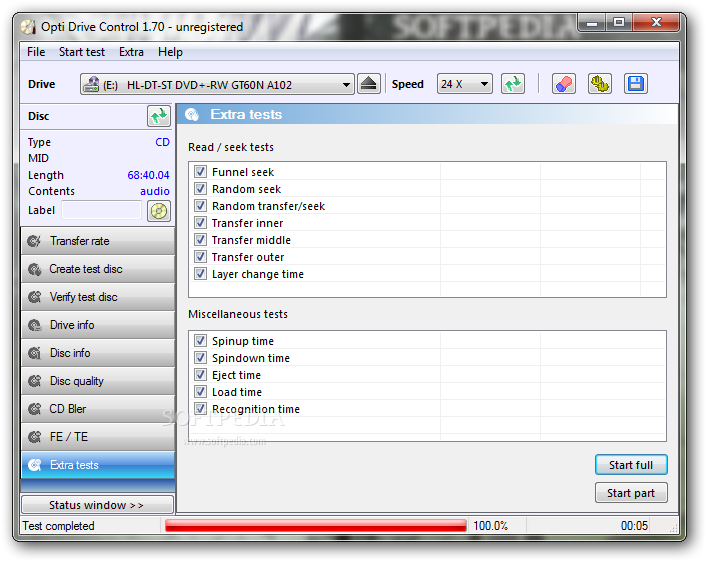Click the Create test disc icon
The height and width of the screenshot is (562, 707).
tap(34, 269)
